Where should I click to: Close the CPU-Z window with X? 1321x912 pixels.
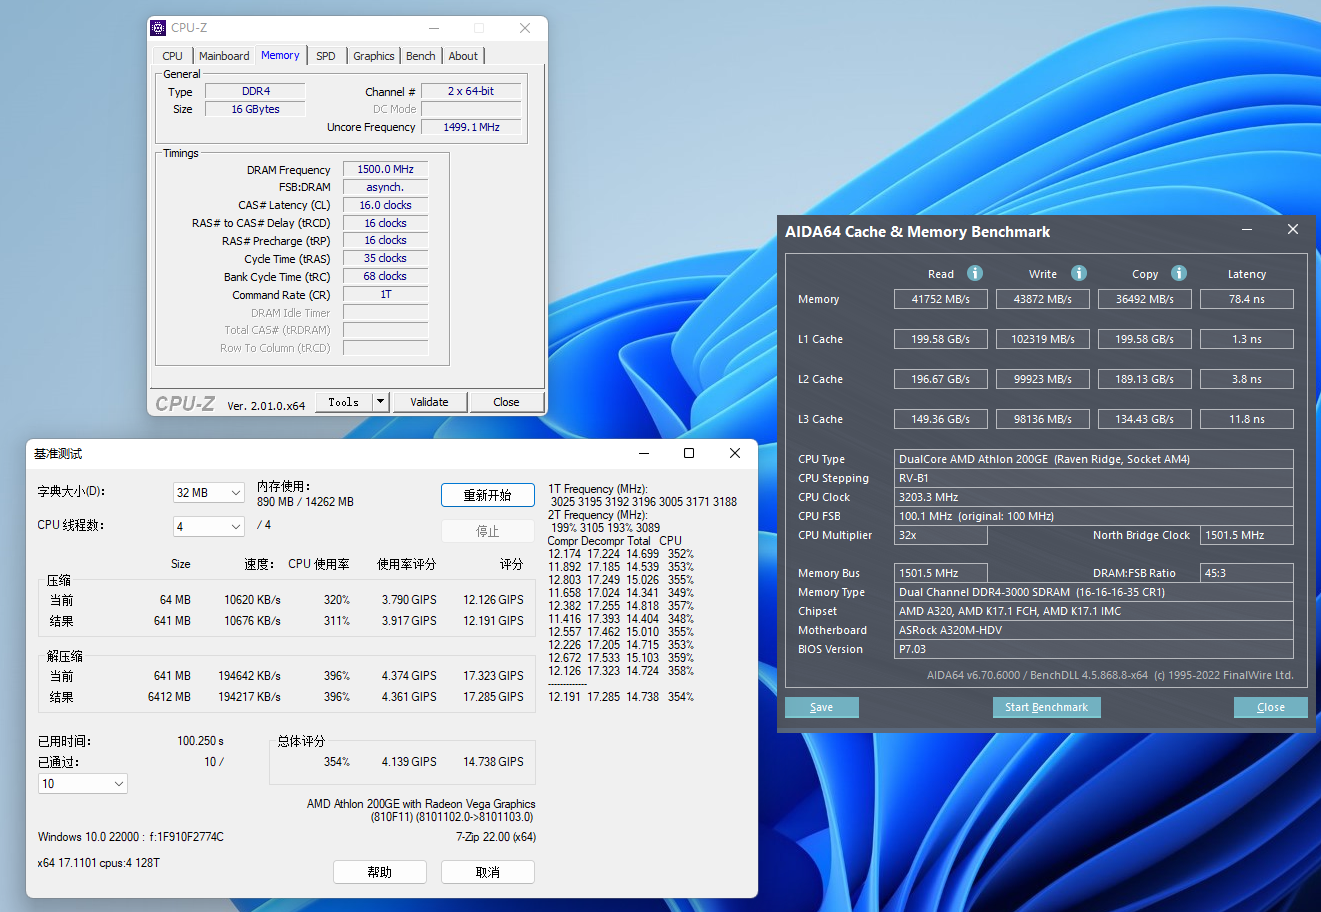point(525,28)
